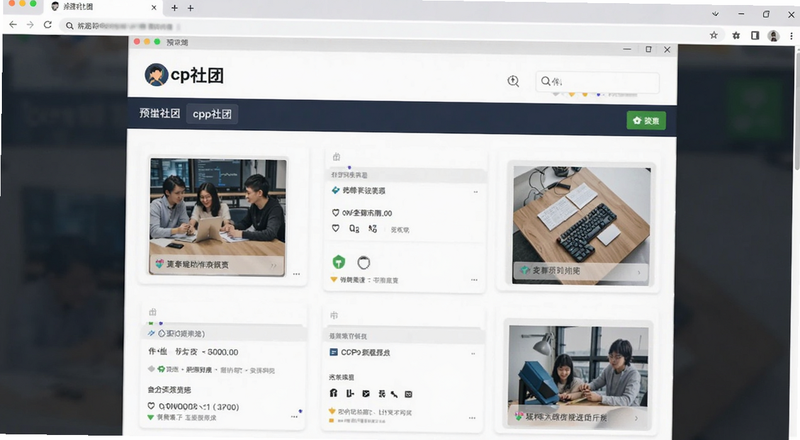The image size is (800, 440).
Task: Expand the green triangle row below (3700)
Action: click(182, 417)
